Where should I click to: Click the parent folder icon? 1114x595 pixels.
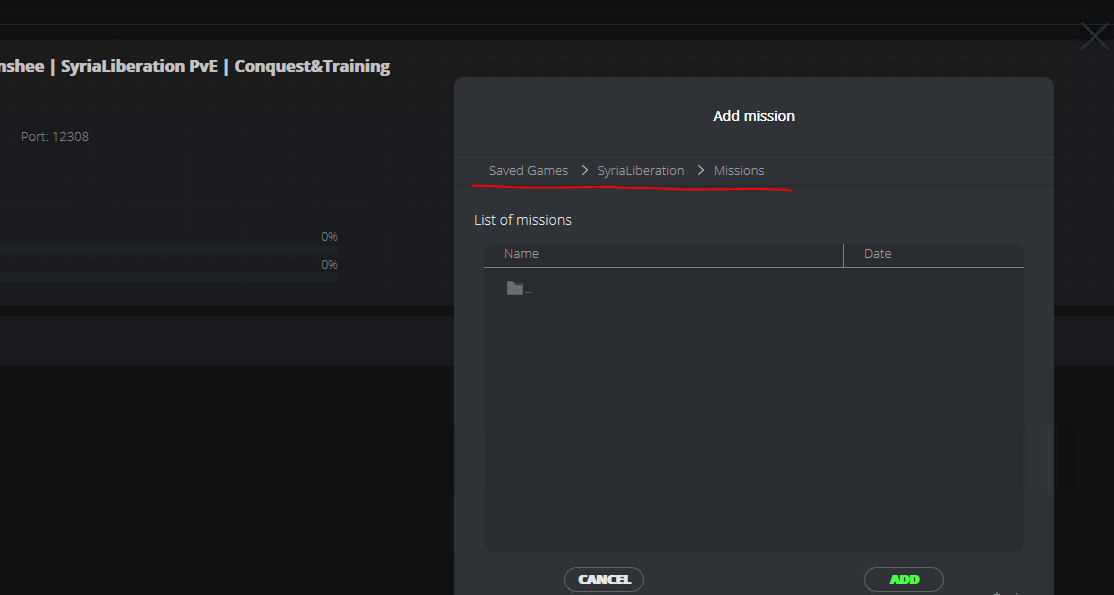point(515,288)
